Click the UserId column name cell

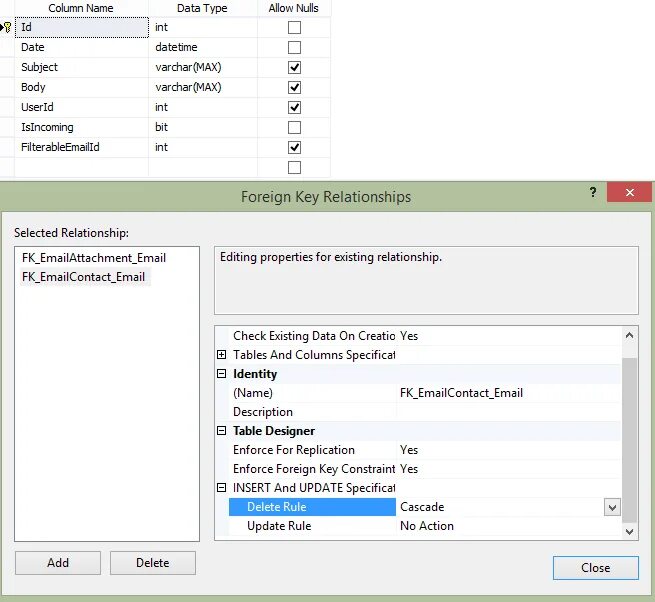81,107
